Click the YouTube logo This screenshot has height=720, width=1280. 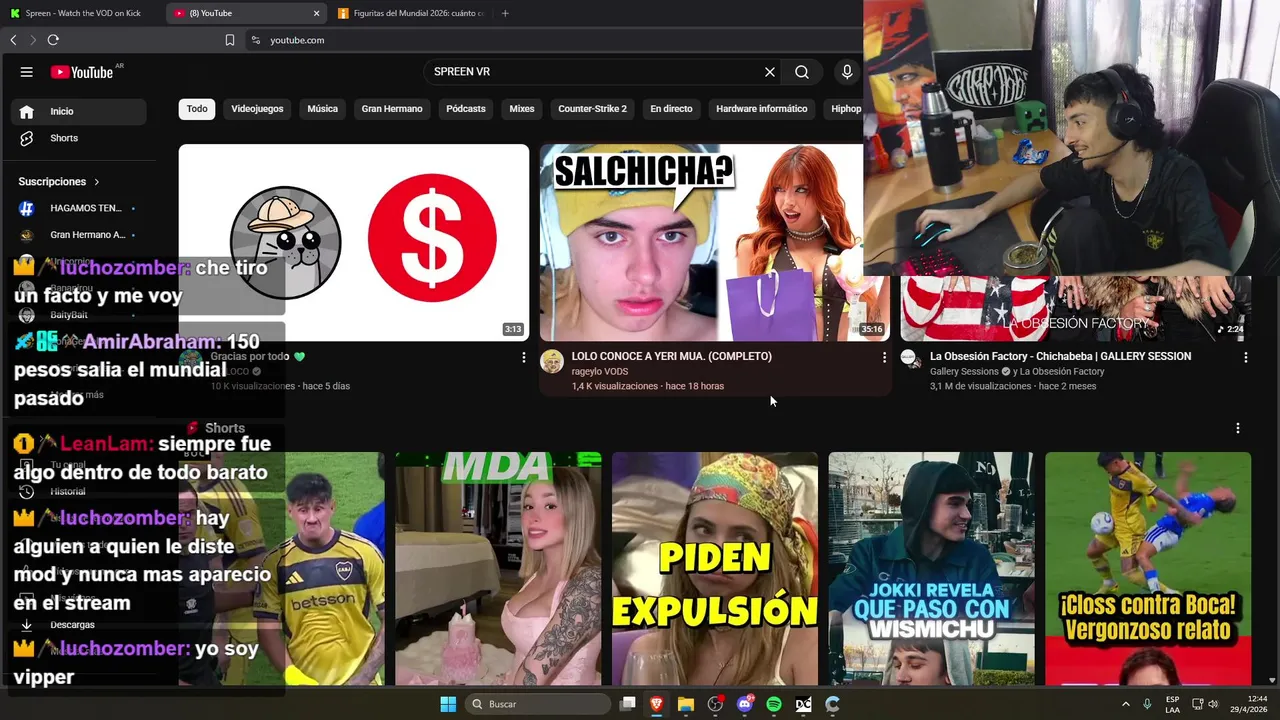(x=82, y=72)
